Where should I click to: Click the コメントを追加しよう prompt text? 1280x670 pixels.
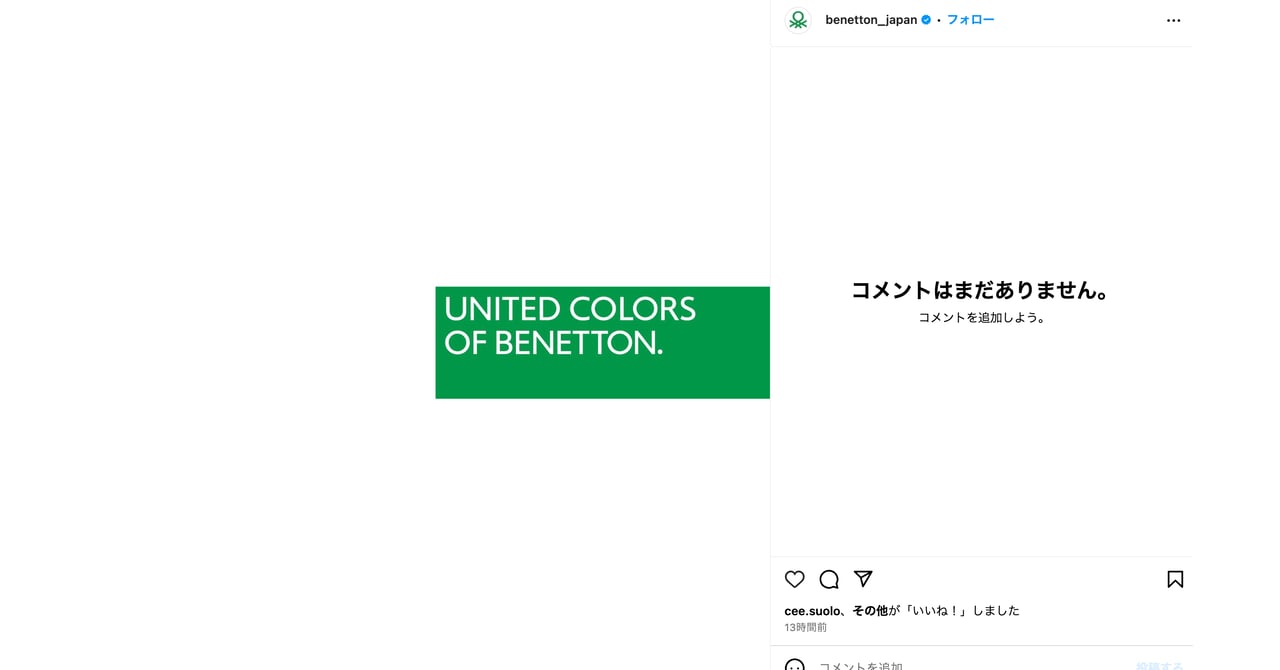981,318
